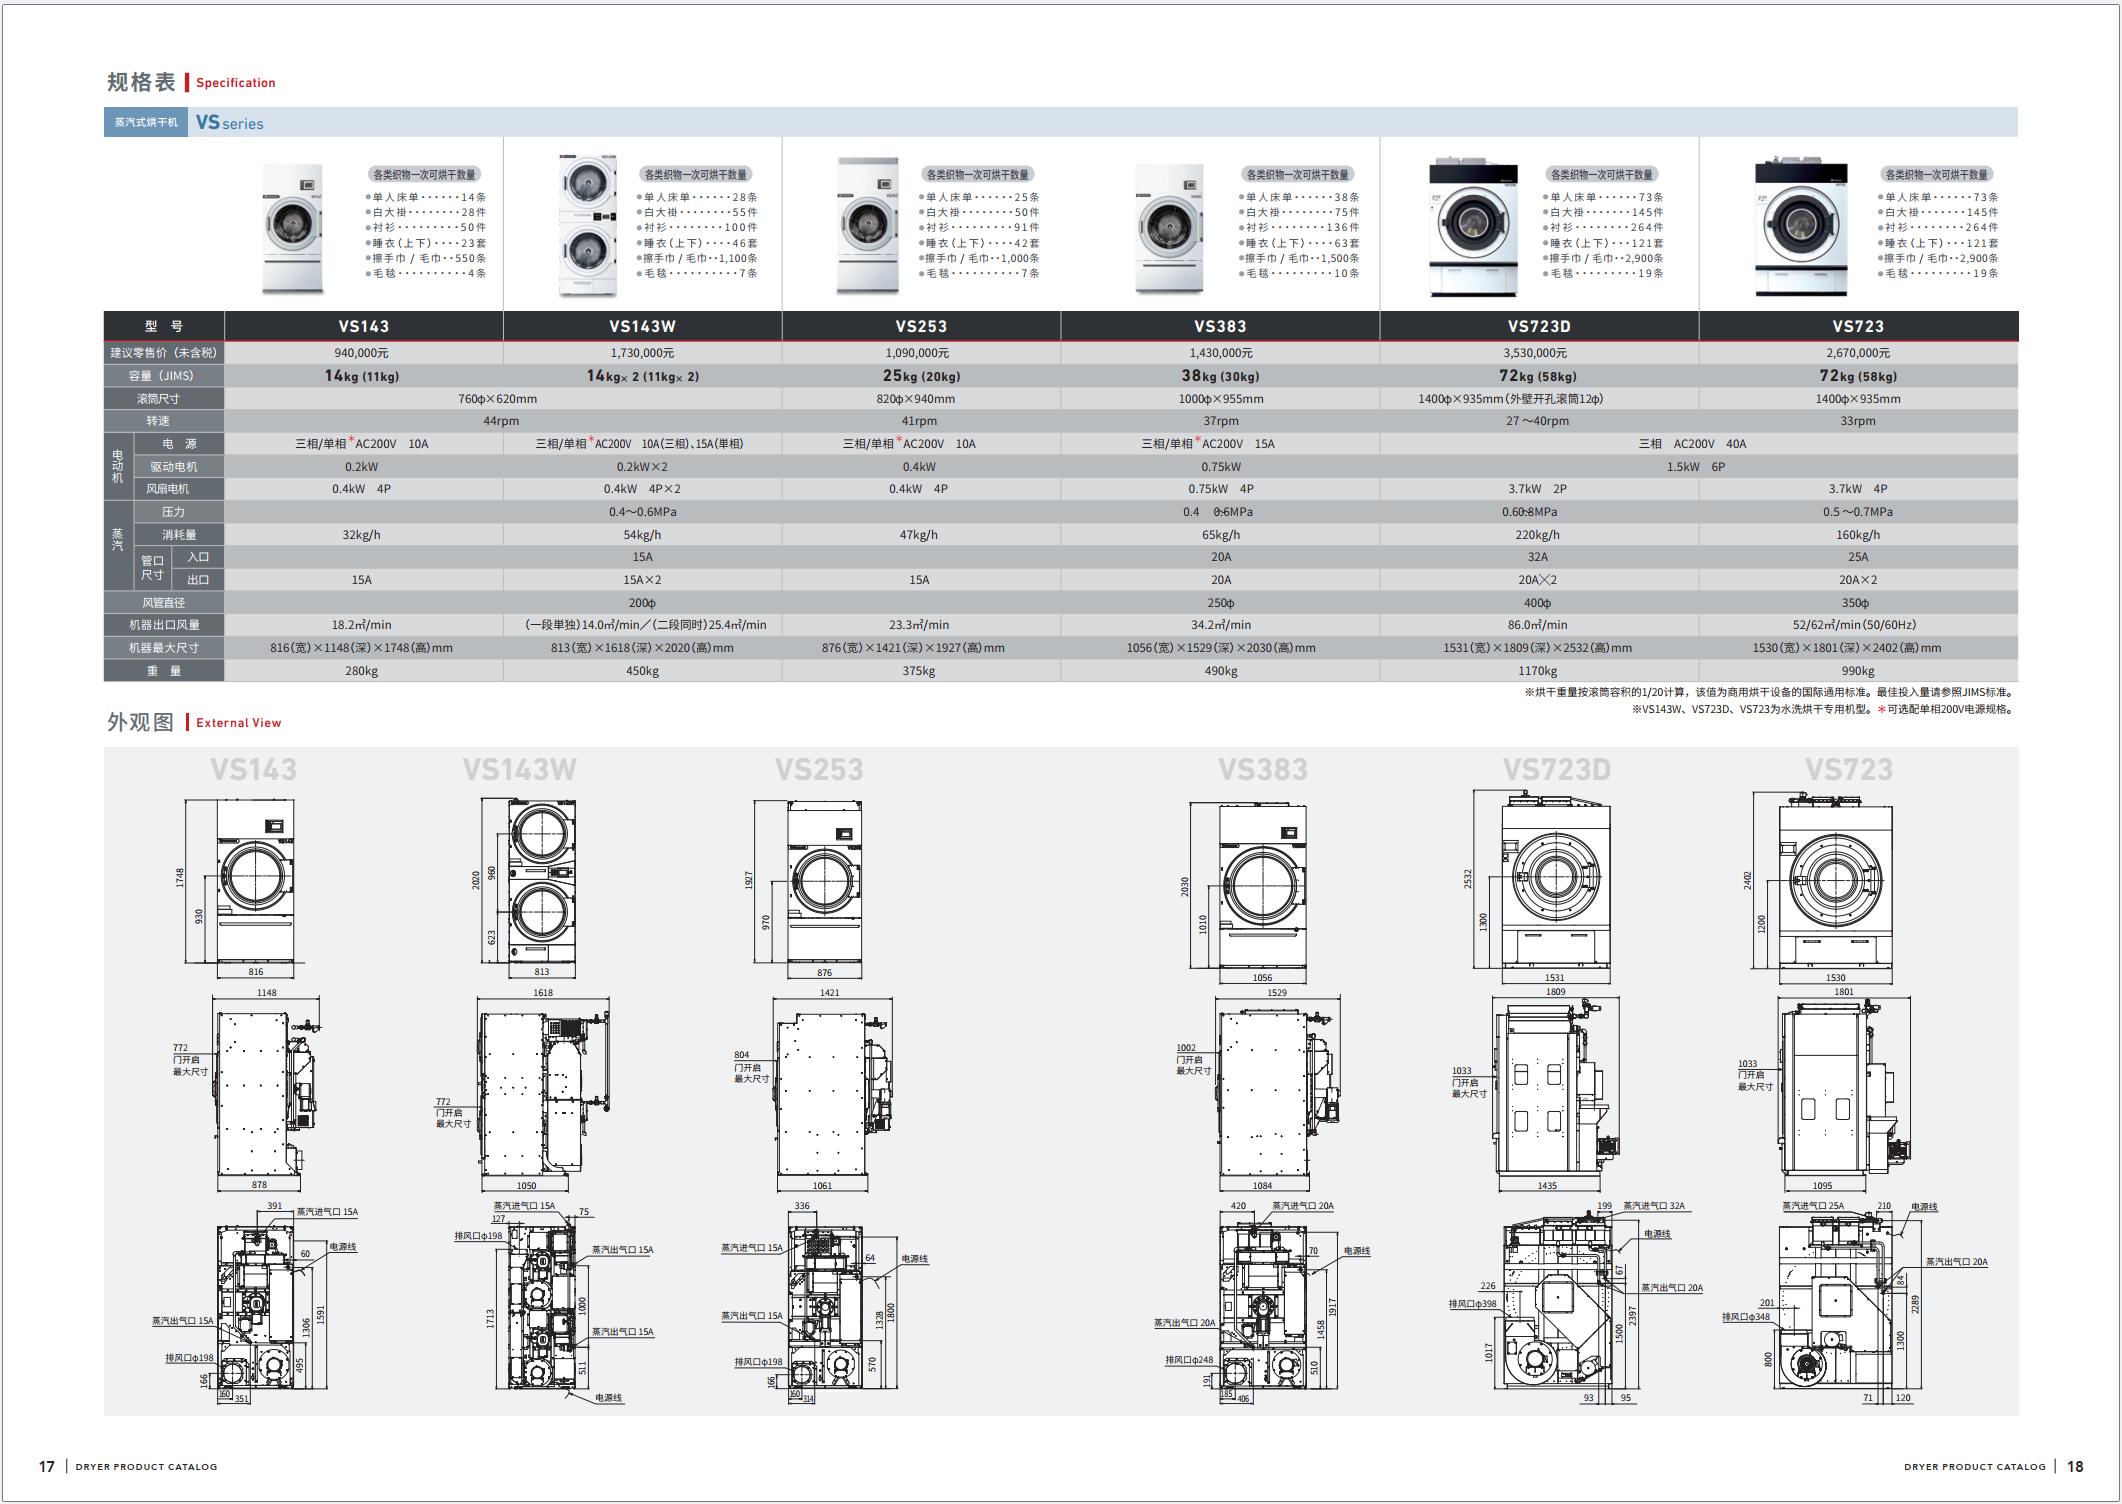2122x1504 pixels.
Task: Click the VS253 dryer product photo
Action: [868, 226]
